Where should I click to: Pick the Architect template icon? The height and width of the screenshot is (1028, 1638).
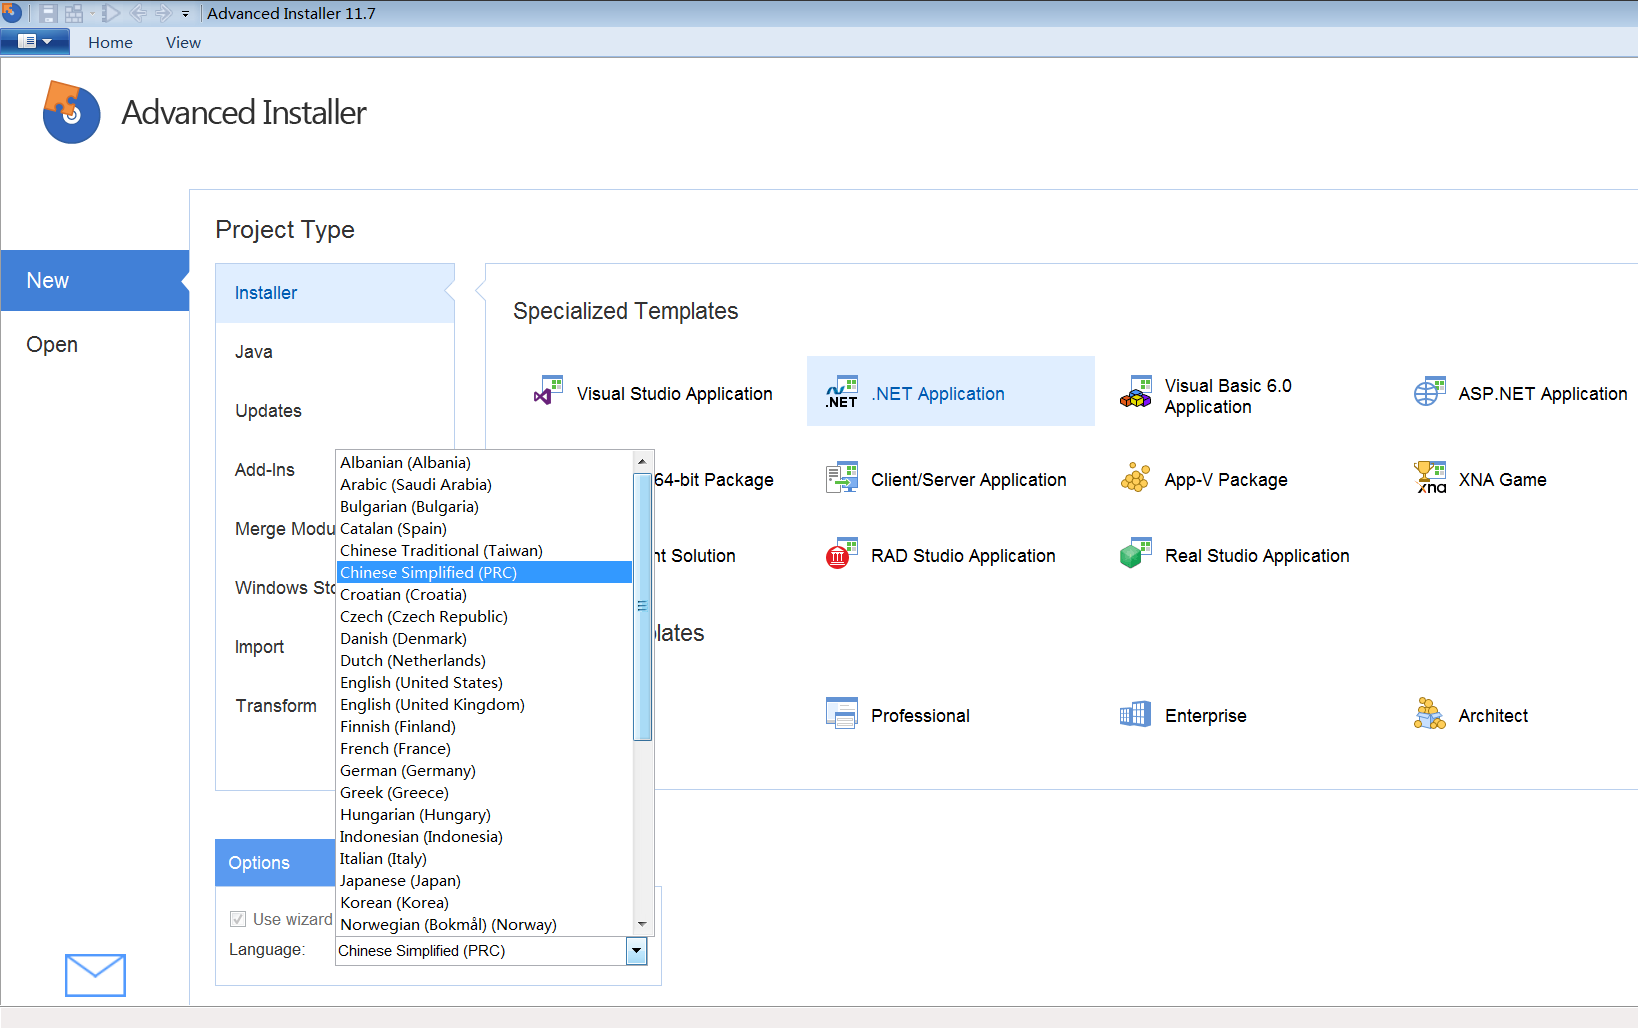(1430, 714)
